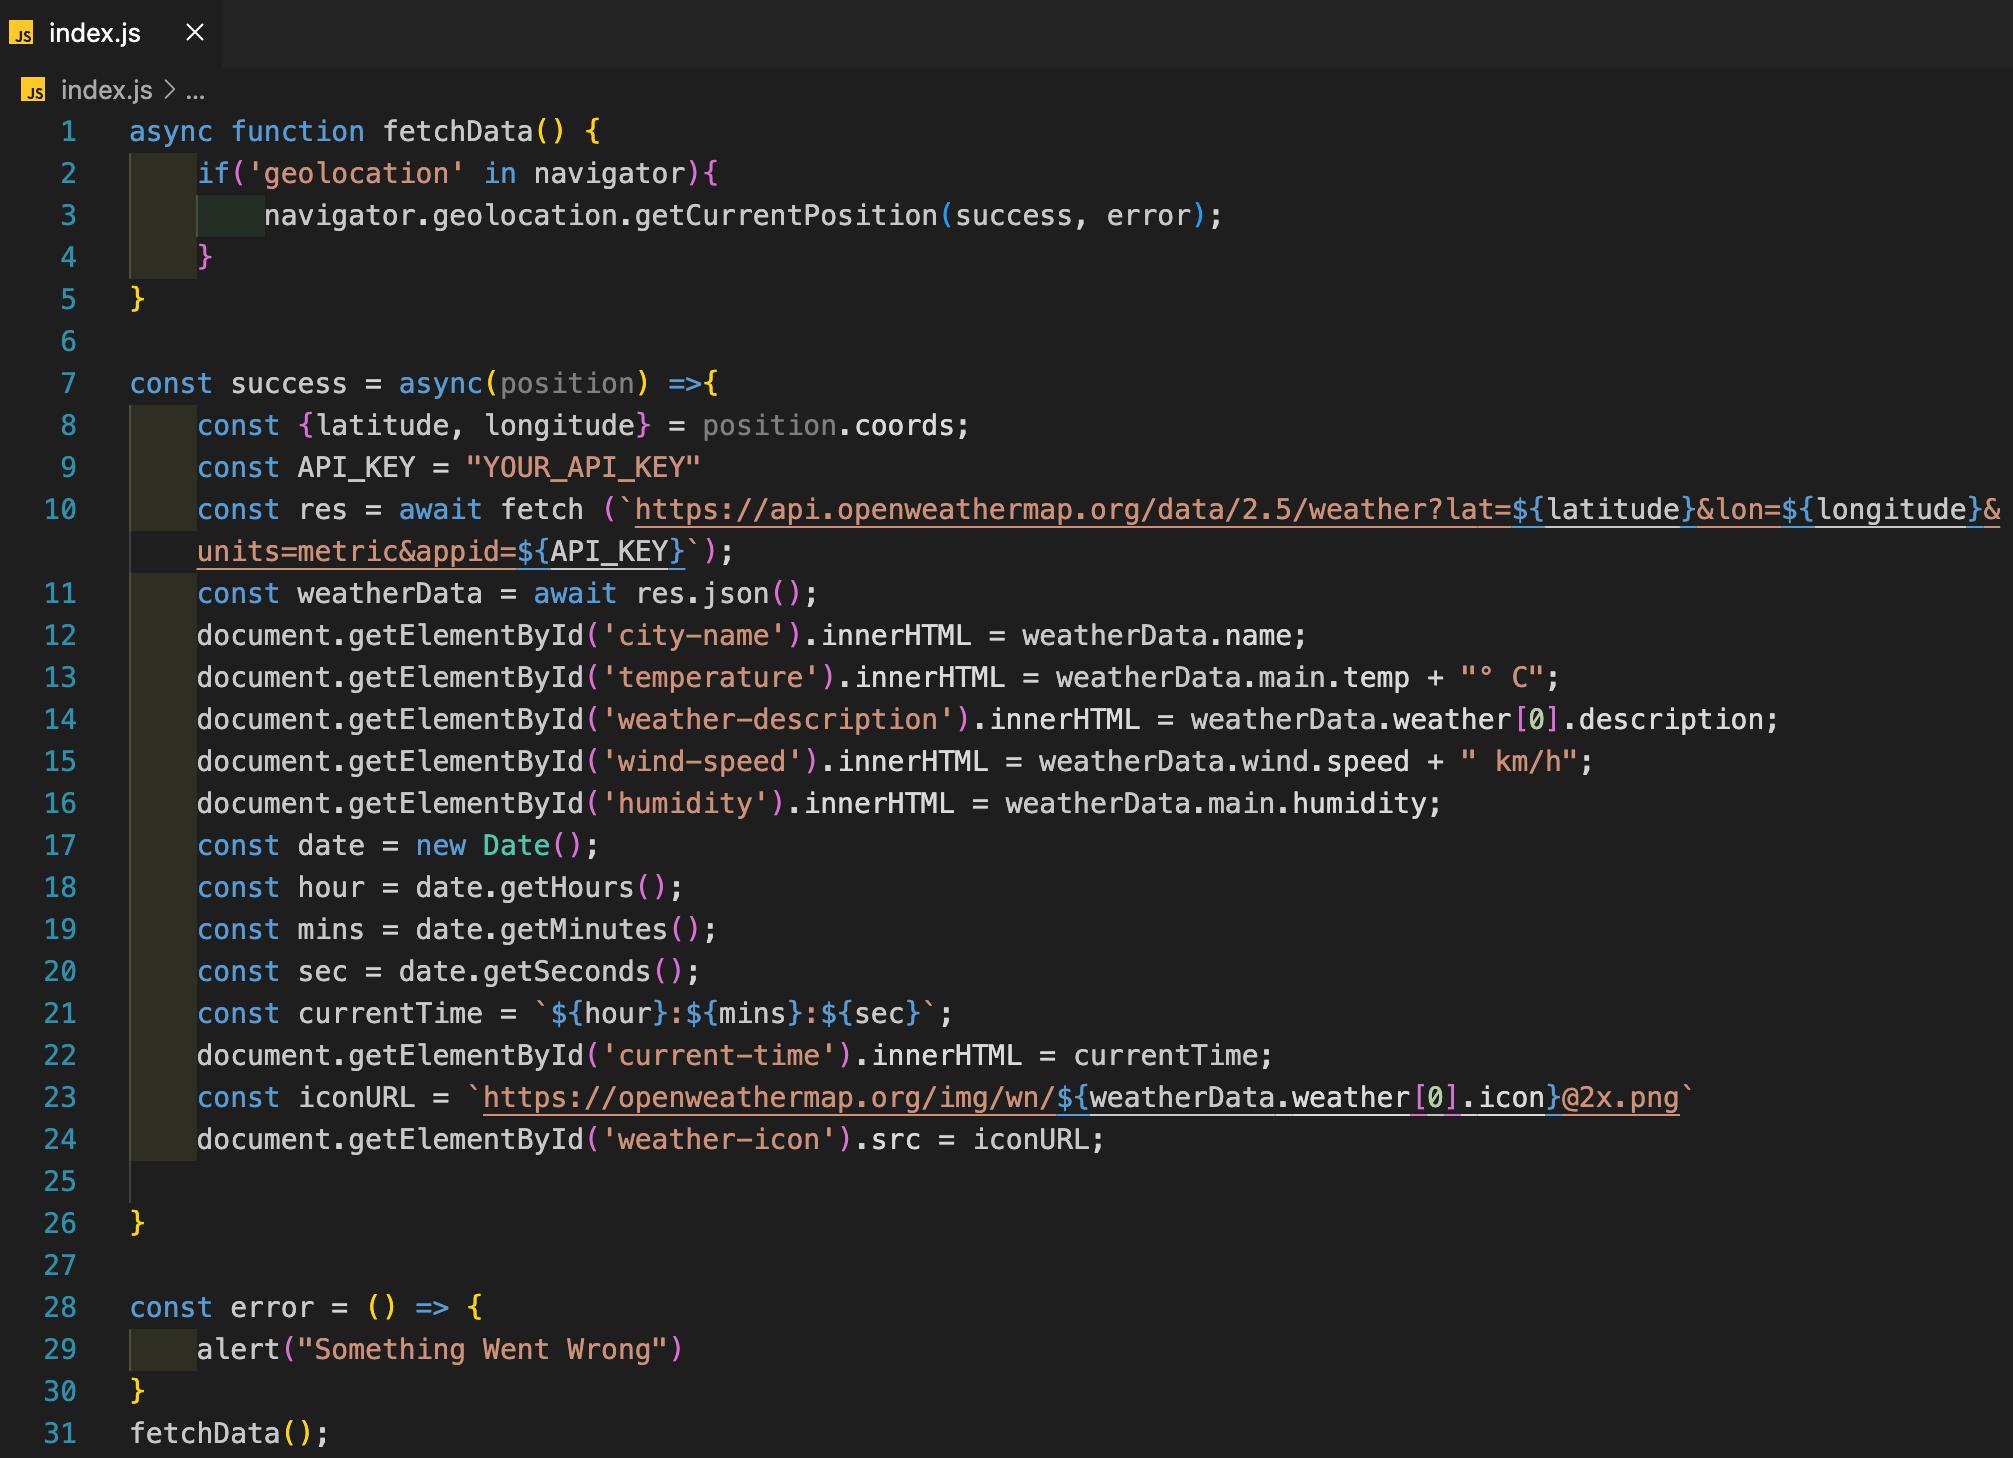Click " km/h" string on line 15
Viewport: 2013px width, 1458px height.
click(1518, 762)
